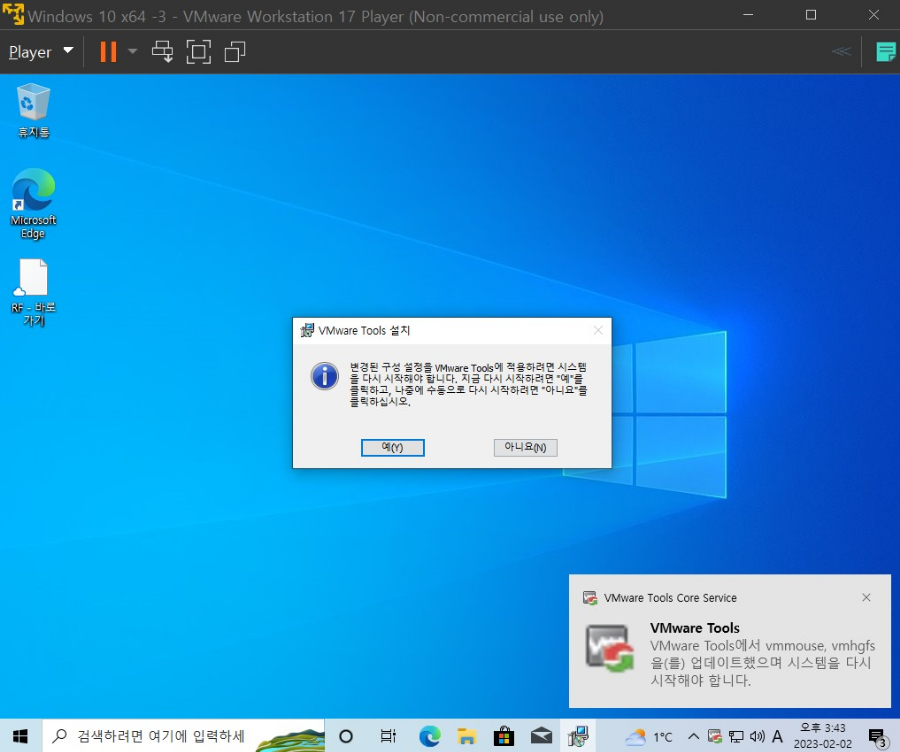Viewport: 900px width, 752px height.
Task: Open File Explorer from the taskbar
Action: click(x=467, y=736)
